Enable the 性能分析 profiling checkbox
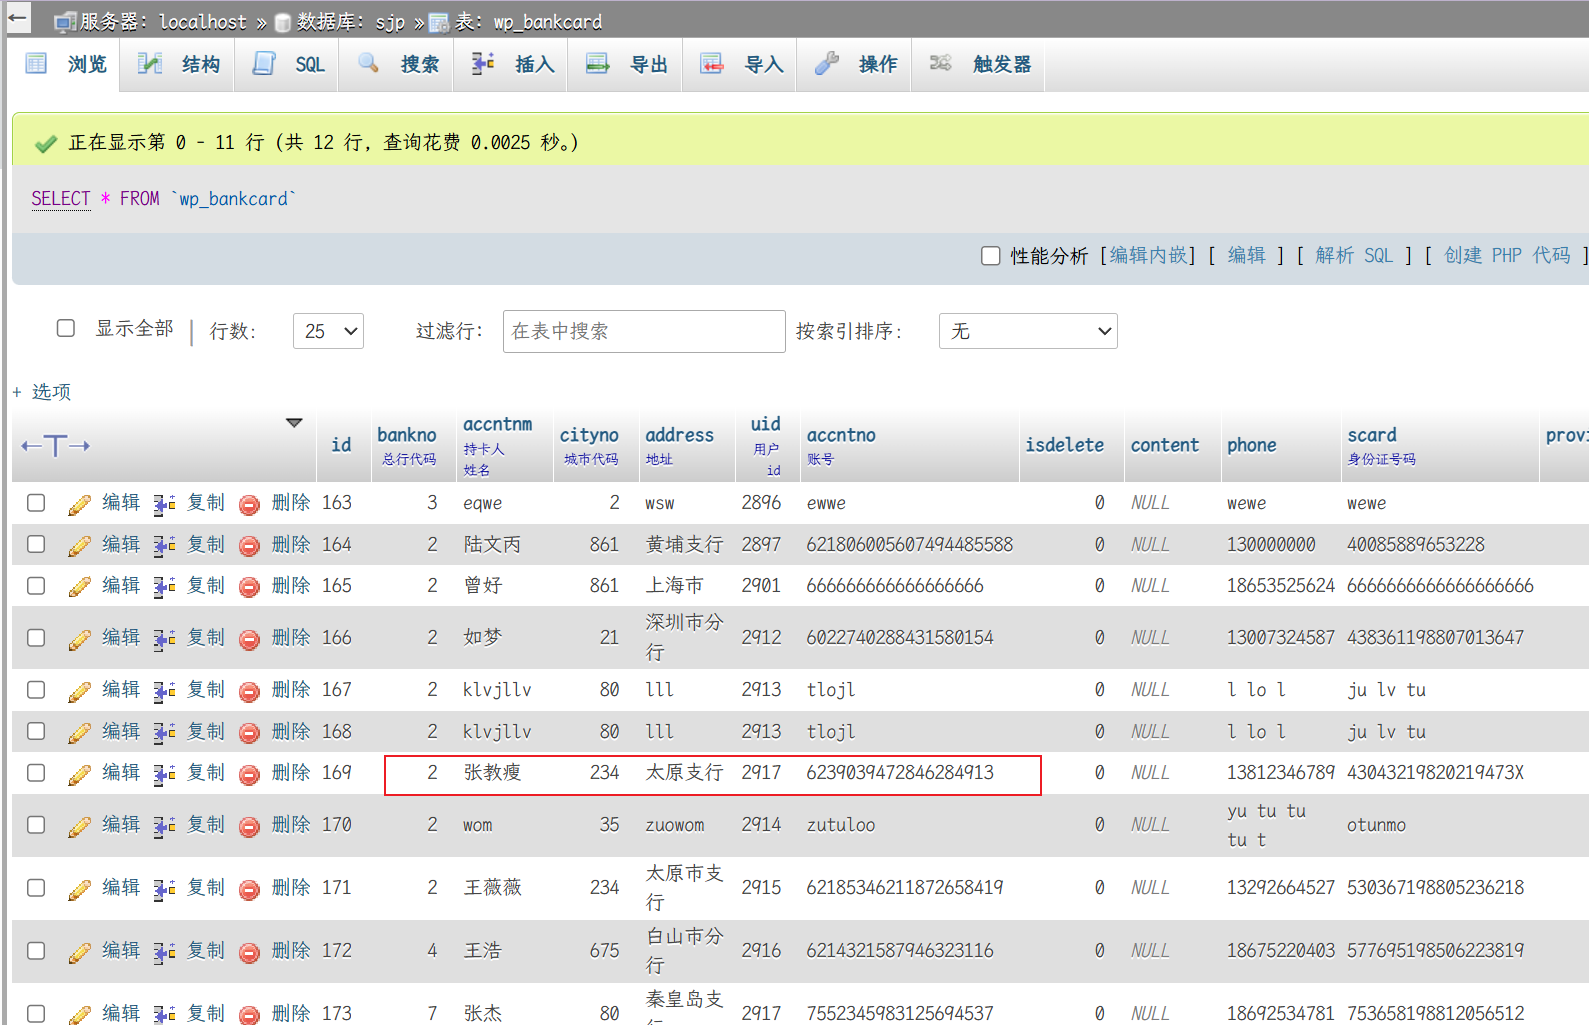1589x1025 pixels. 991,256
